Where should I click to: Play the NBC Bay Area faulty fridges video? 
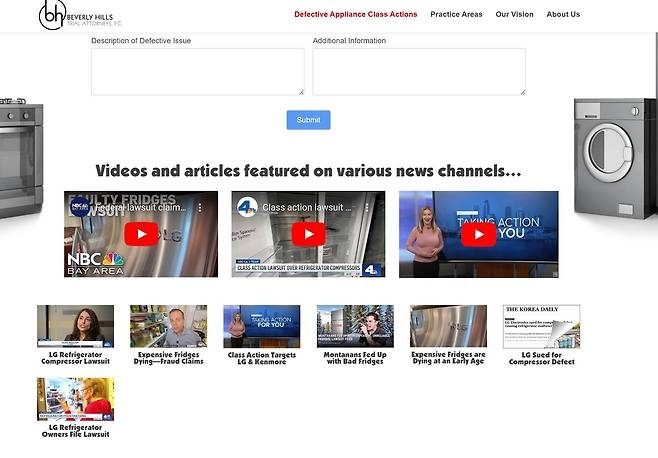[142, 235]
